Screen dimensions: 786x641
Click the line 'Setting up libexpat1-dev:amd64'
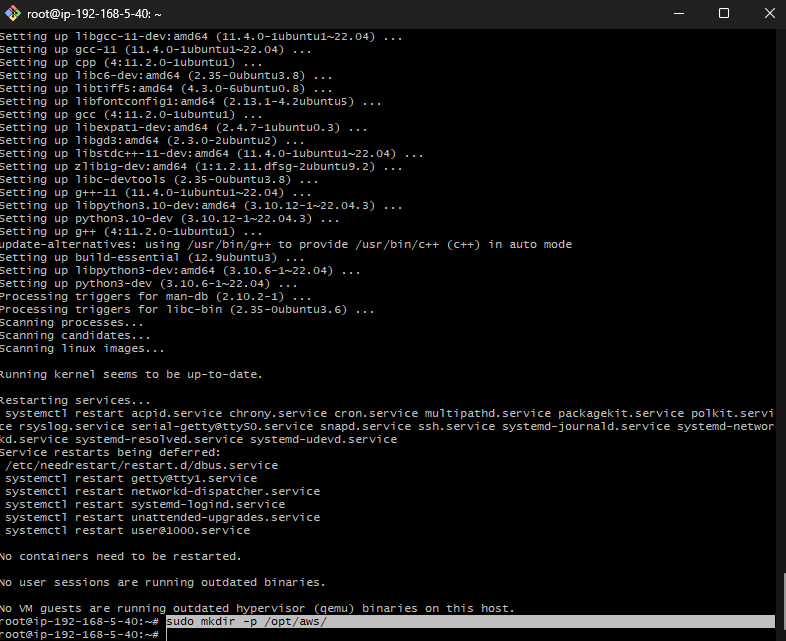click(x=183, y=128)
